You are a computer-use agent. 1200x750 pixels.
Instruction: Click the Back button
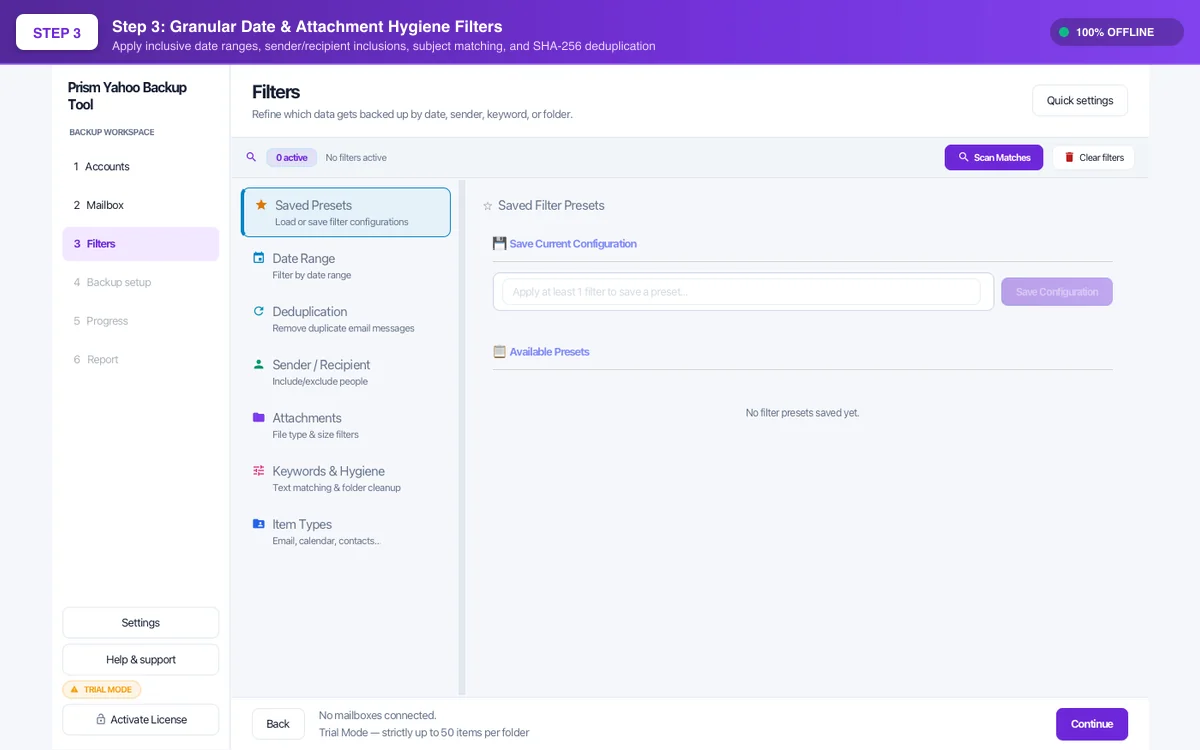(278, 724)
